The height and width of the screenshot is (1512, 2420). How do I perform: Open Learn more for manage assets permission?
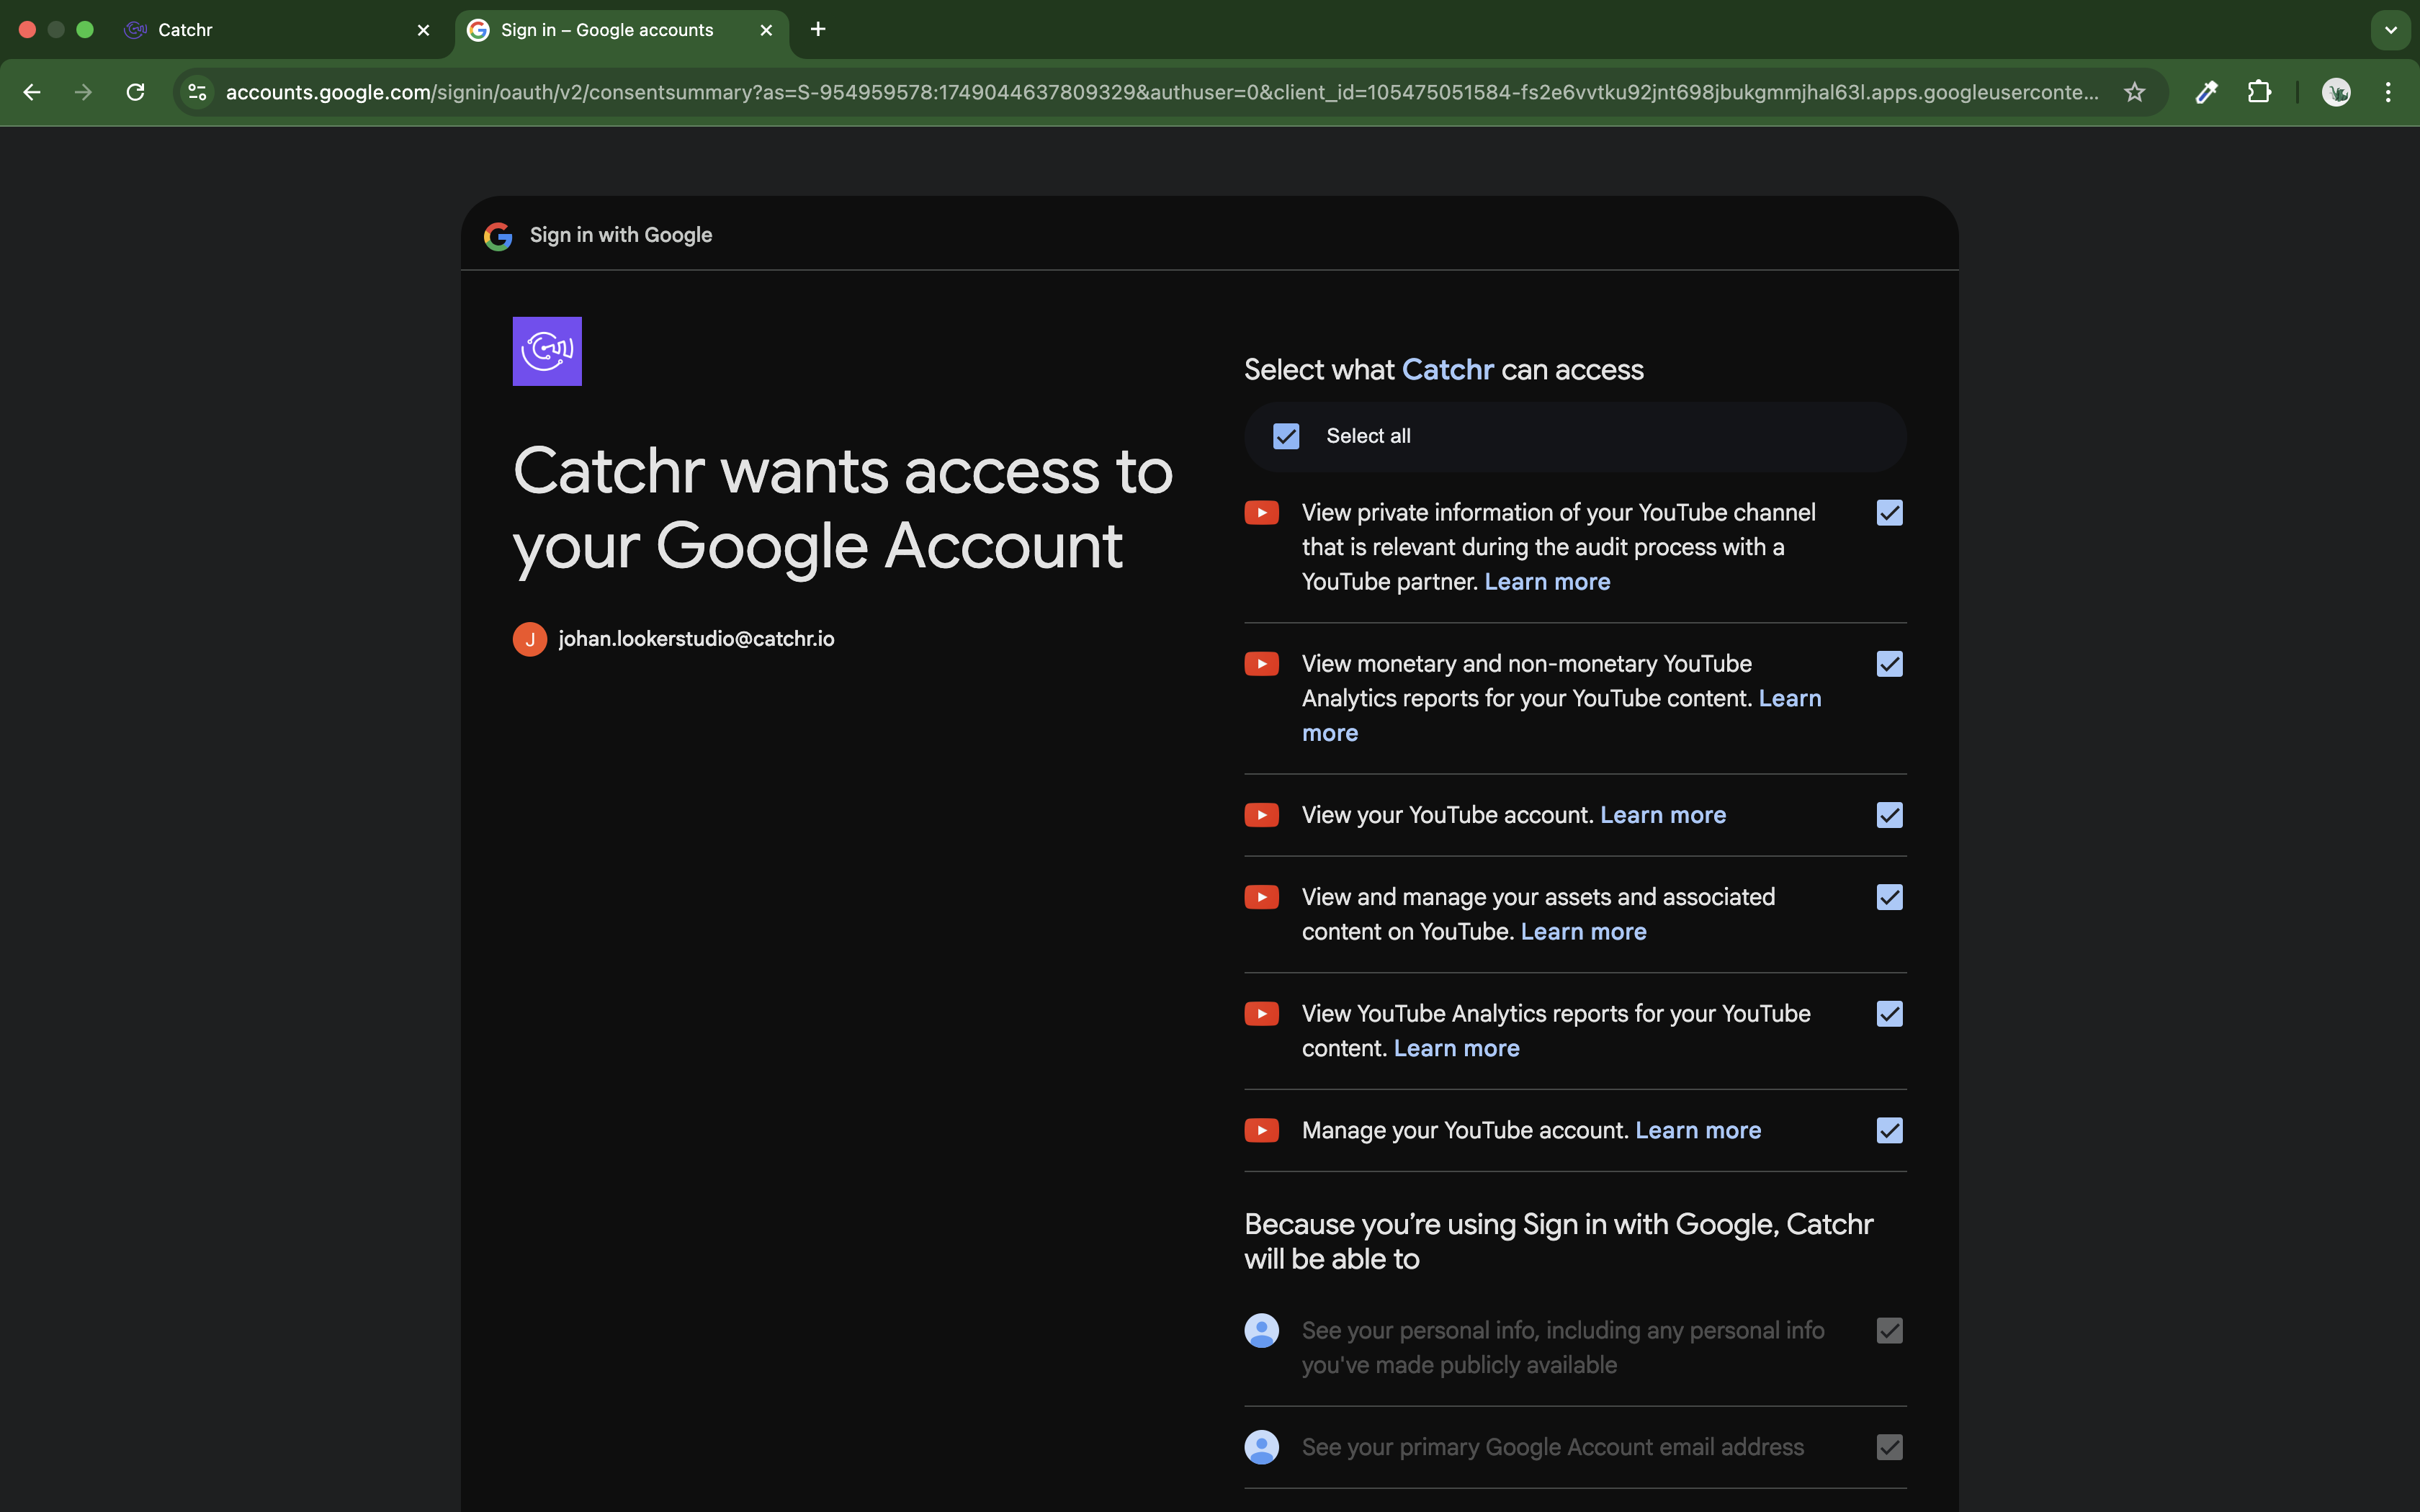point(1583,932)
